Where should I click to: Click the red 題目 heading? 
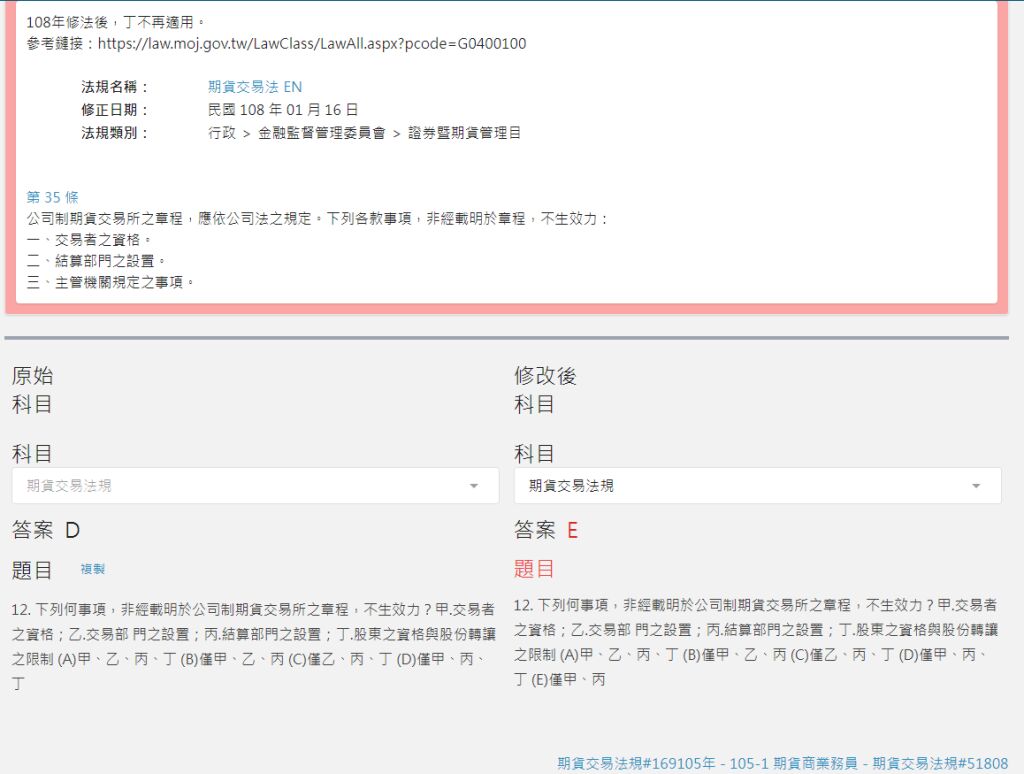point(534,569)
